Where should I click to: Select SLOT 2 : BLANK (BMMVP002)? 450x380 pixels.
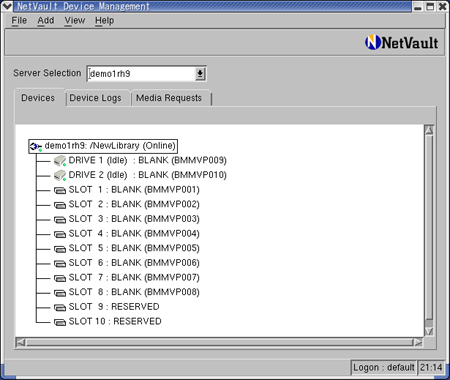point(127,204)
